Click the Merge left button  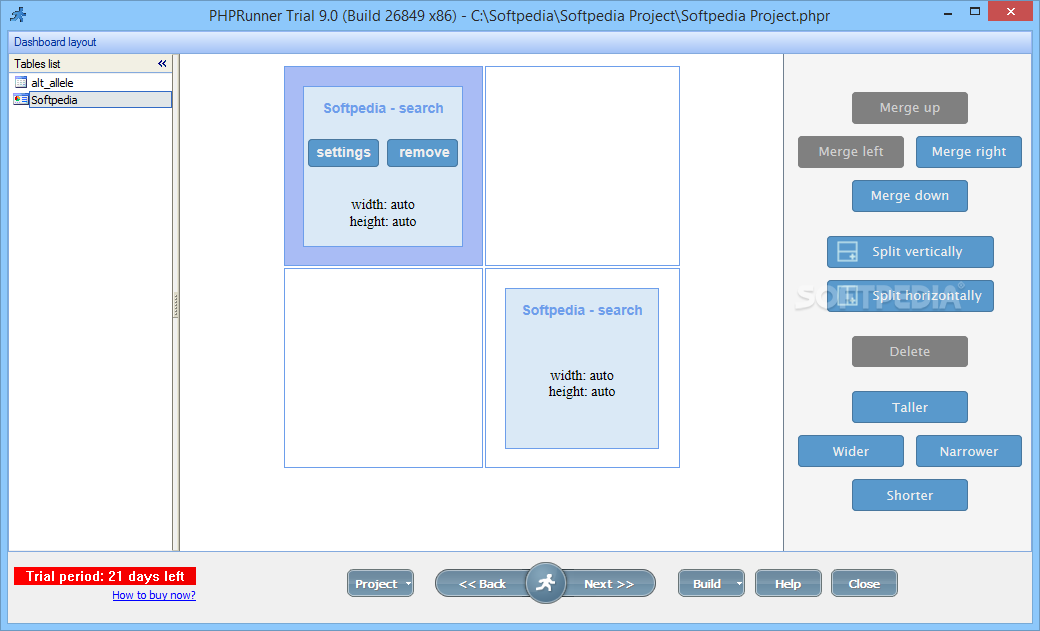(x=850, y=152)
